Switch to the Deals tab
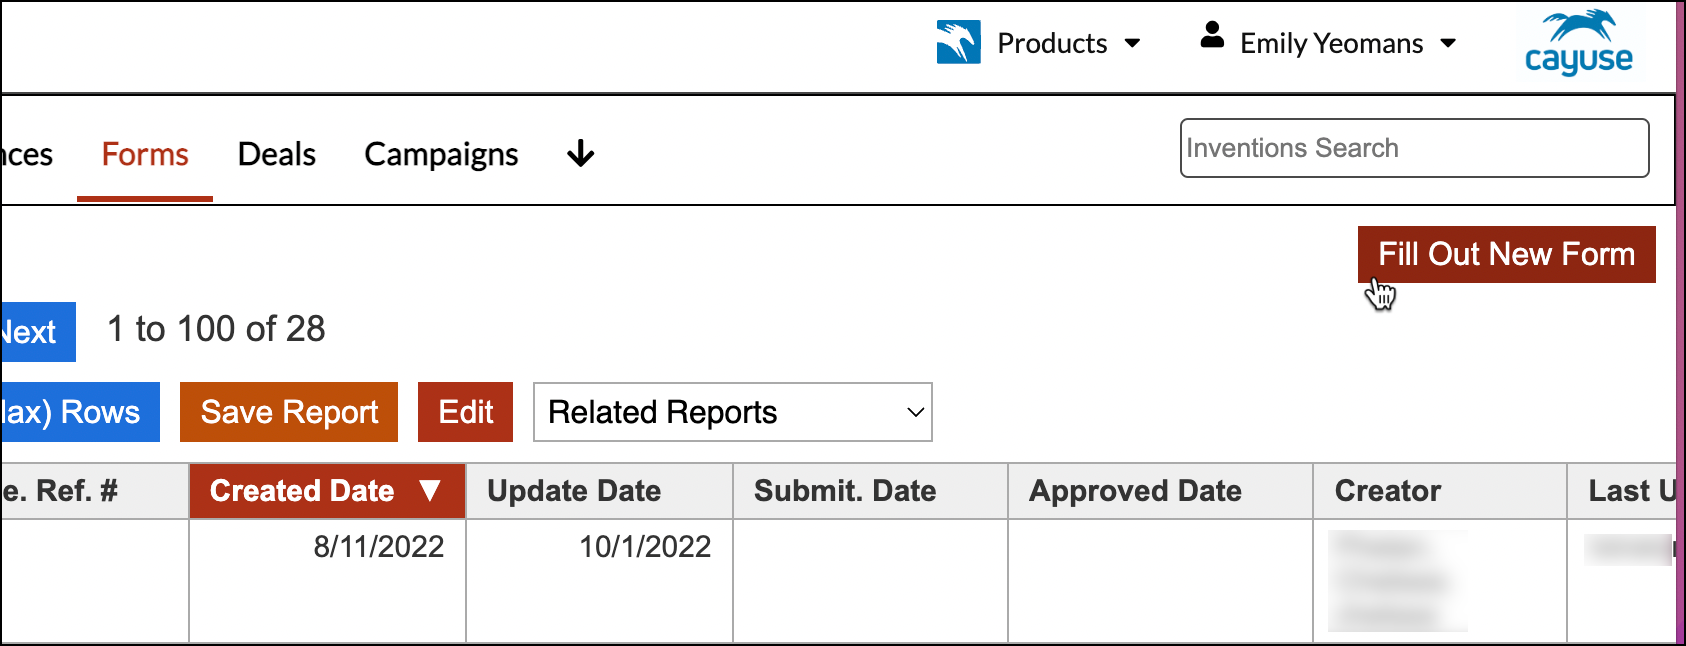Screen dimensions: 1686x646 click(277, 154)
